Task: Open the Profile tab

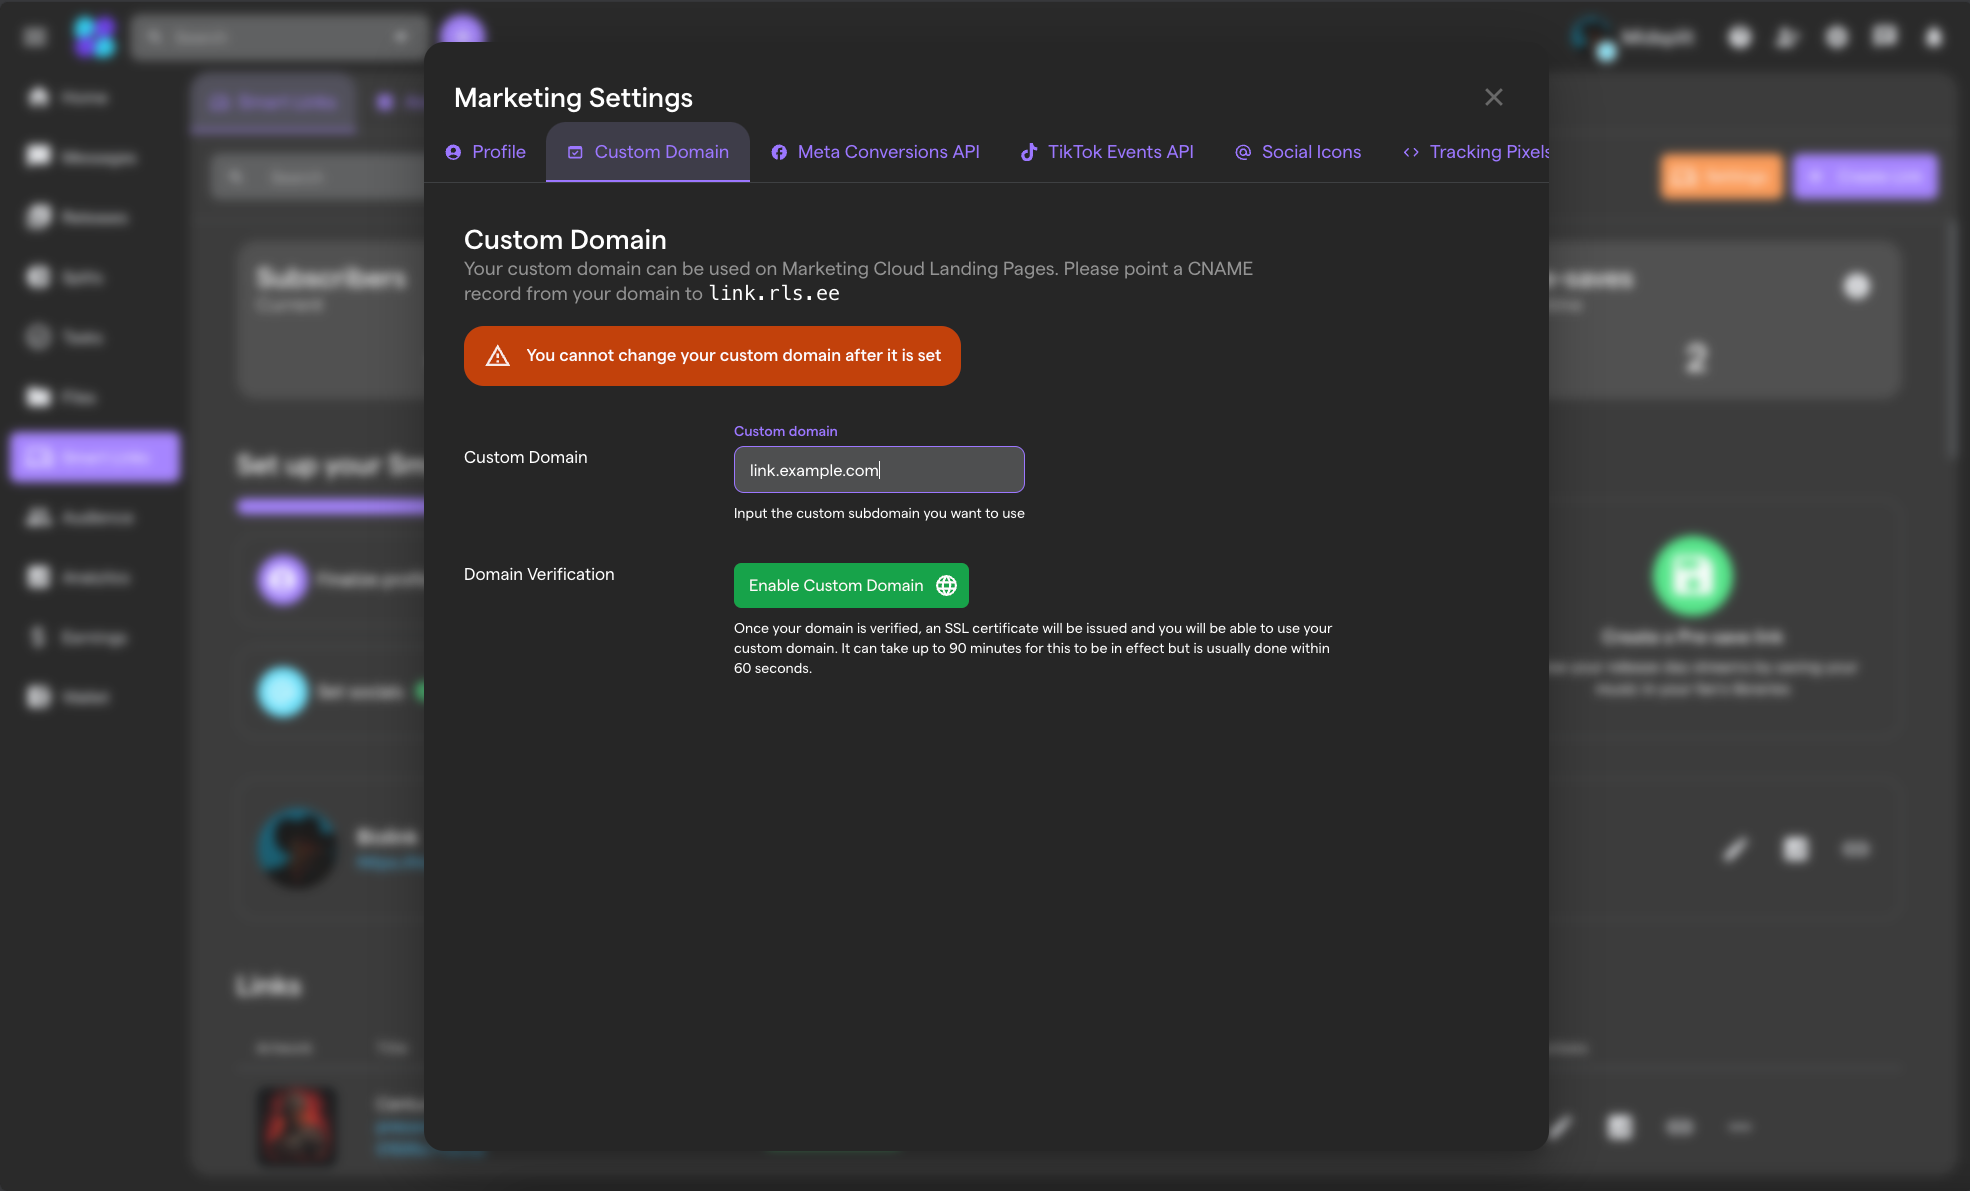Action: click(485, 152)
